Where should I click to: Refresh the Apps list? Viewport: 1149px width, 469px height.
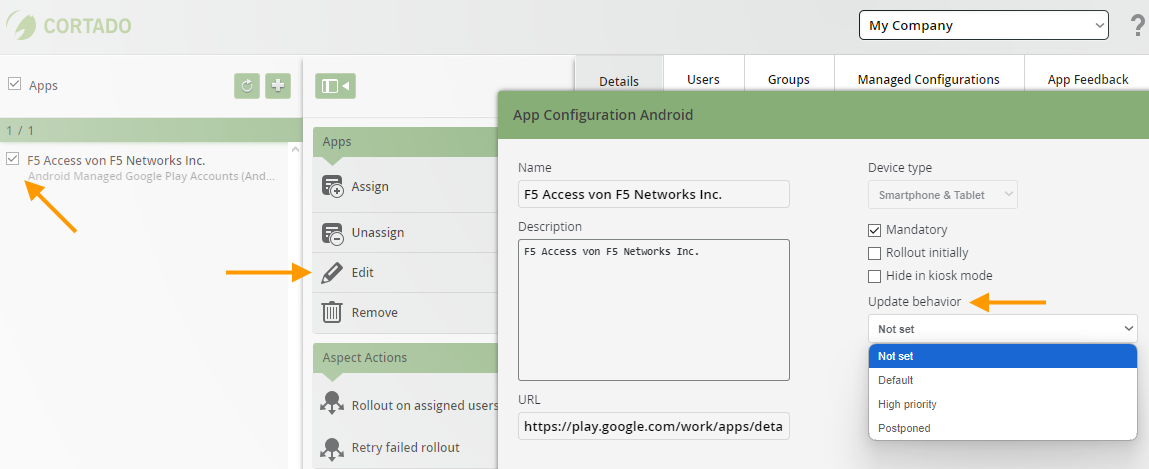(x=247, y=86)
